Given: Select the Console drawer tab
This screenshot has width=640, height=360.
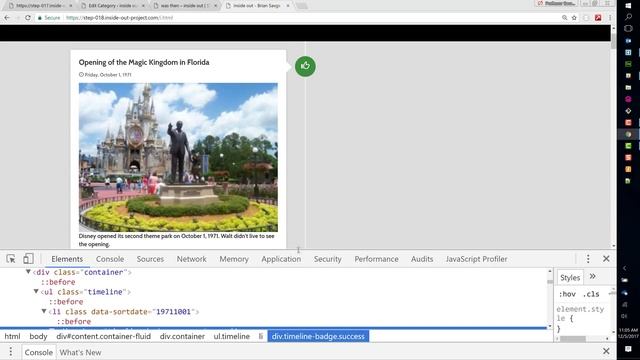Looking at the screenshot, I should point(38,352).
